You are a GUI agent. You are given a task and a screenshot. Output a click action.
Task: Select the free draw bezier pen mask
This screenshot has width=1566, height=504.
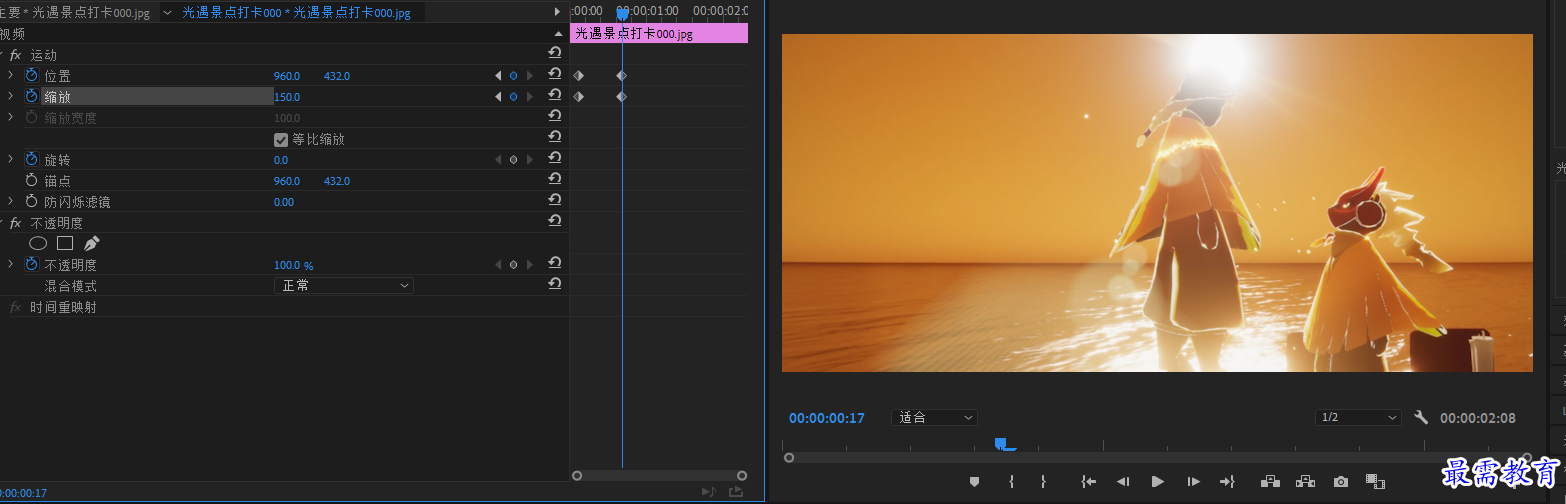click(x=91, y=243)
